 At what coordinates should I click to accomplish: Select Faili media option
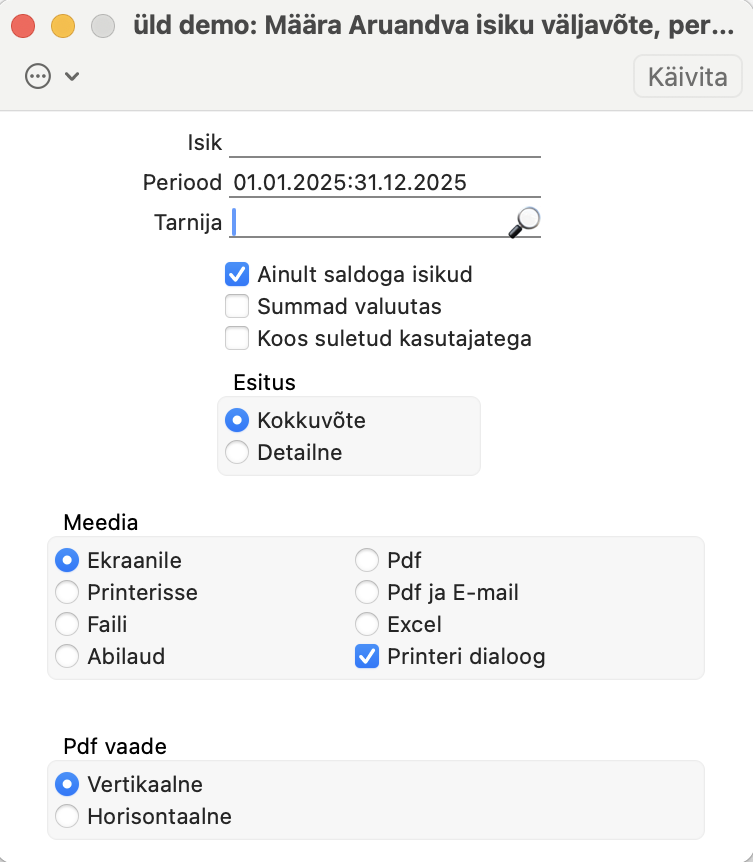coord(67,625)
